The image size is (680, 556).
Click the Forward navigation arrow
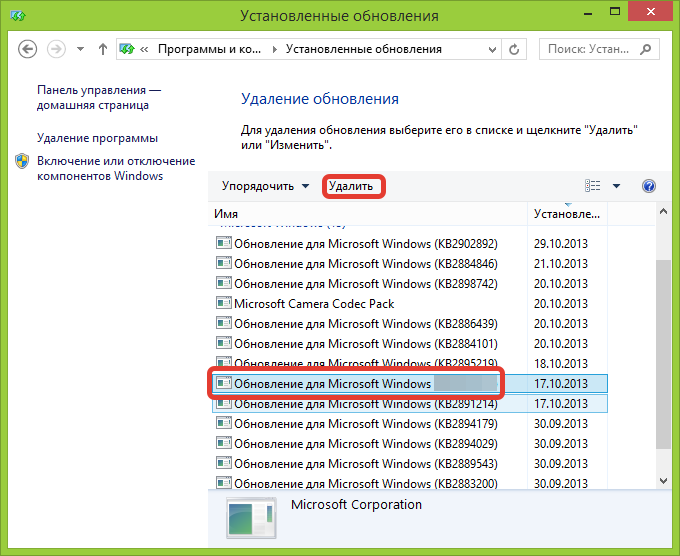(x=56, y=49)
